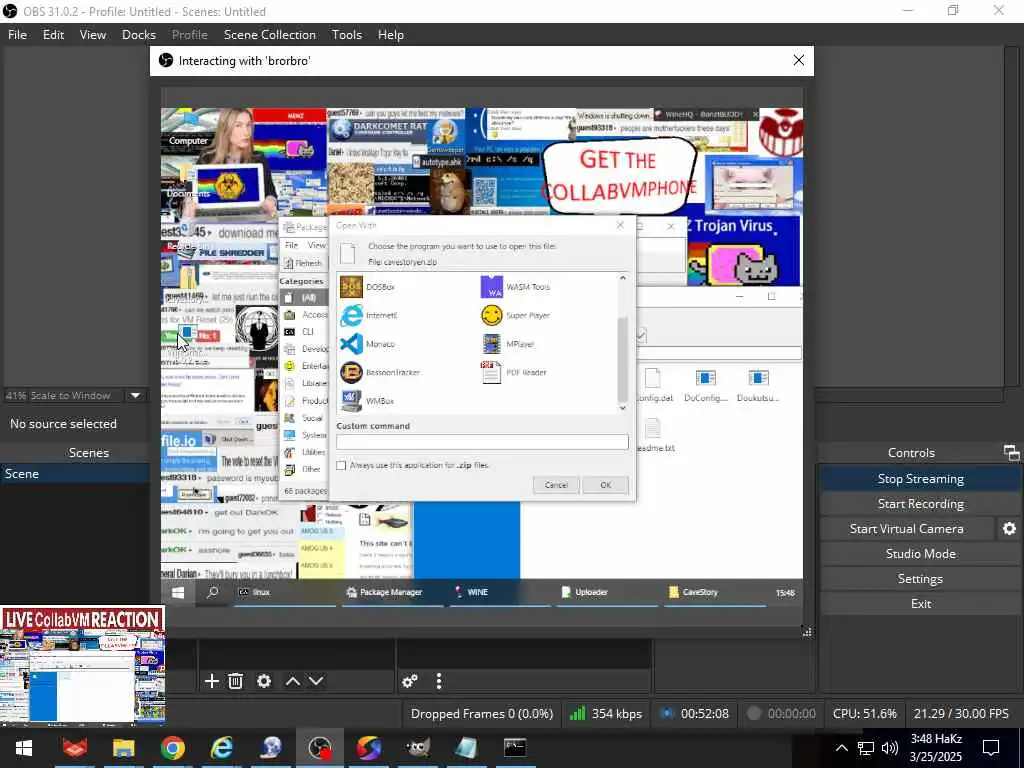Open OBS Tools menu

coord(347,35)
